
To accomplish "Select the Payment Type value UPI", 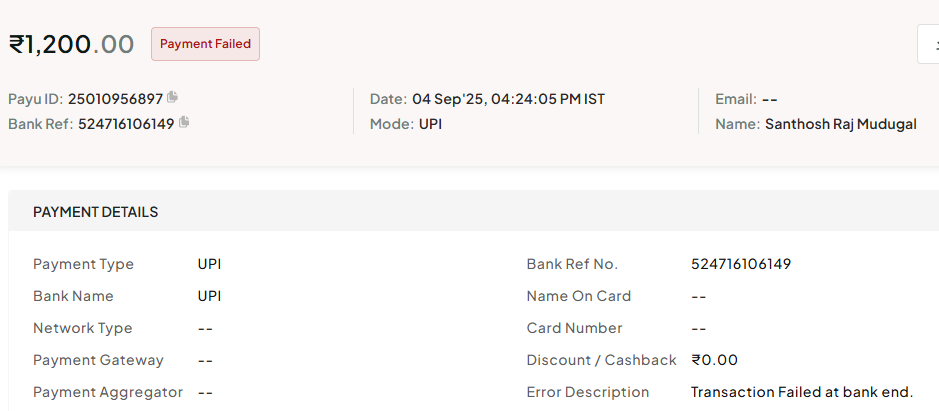I will (210, 264).
